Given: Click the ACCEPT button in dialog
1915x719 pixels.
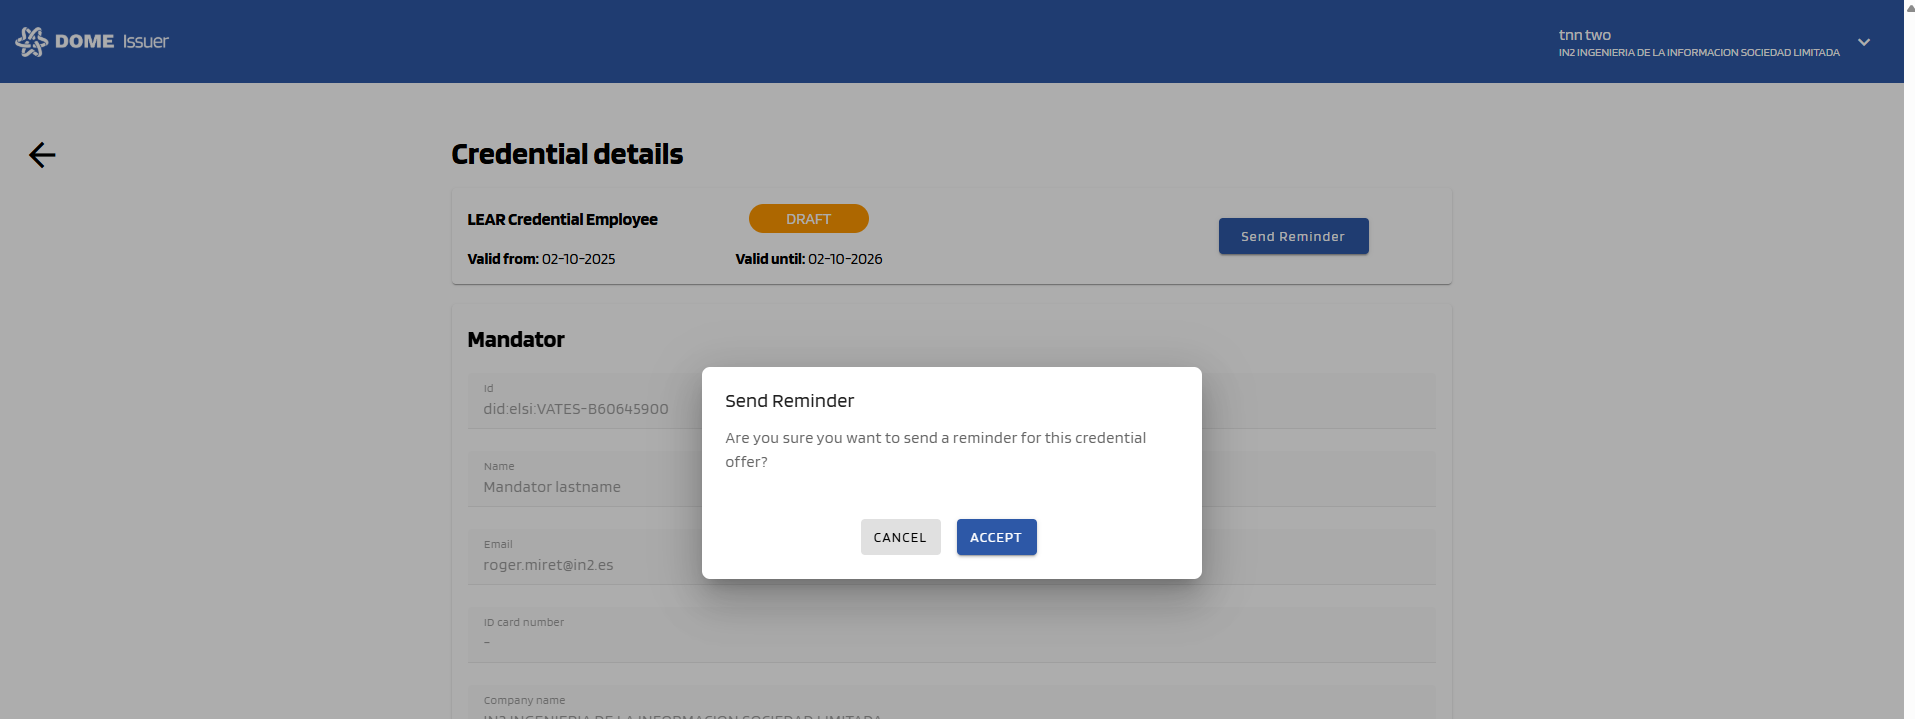Looking at the screenshot, I should tap(996, 537).
